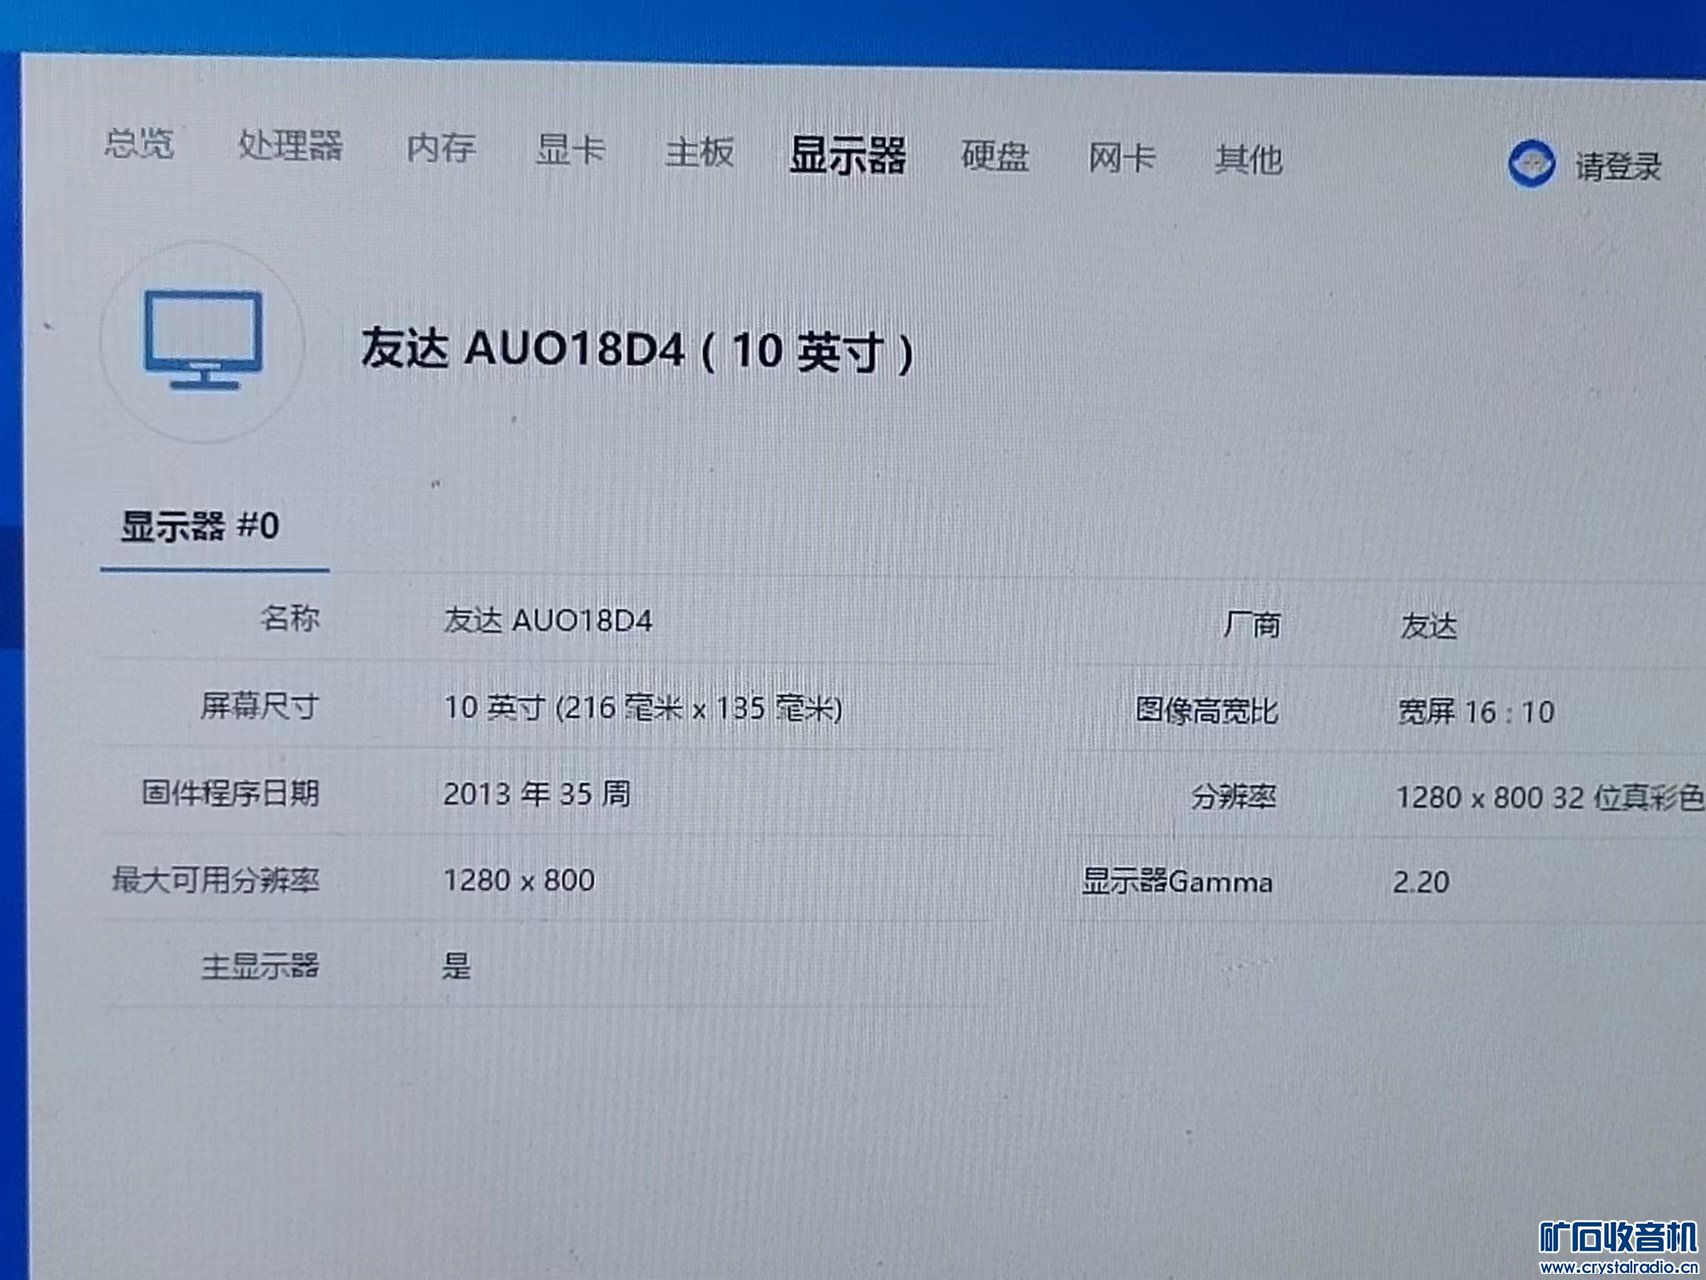The height and width of the screenshot is (1280, 1706).
Task: Go to the 主板 motherboard tab
Action: click(700, 152)
